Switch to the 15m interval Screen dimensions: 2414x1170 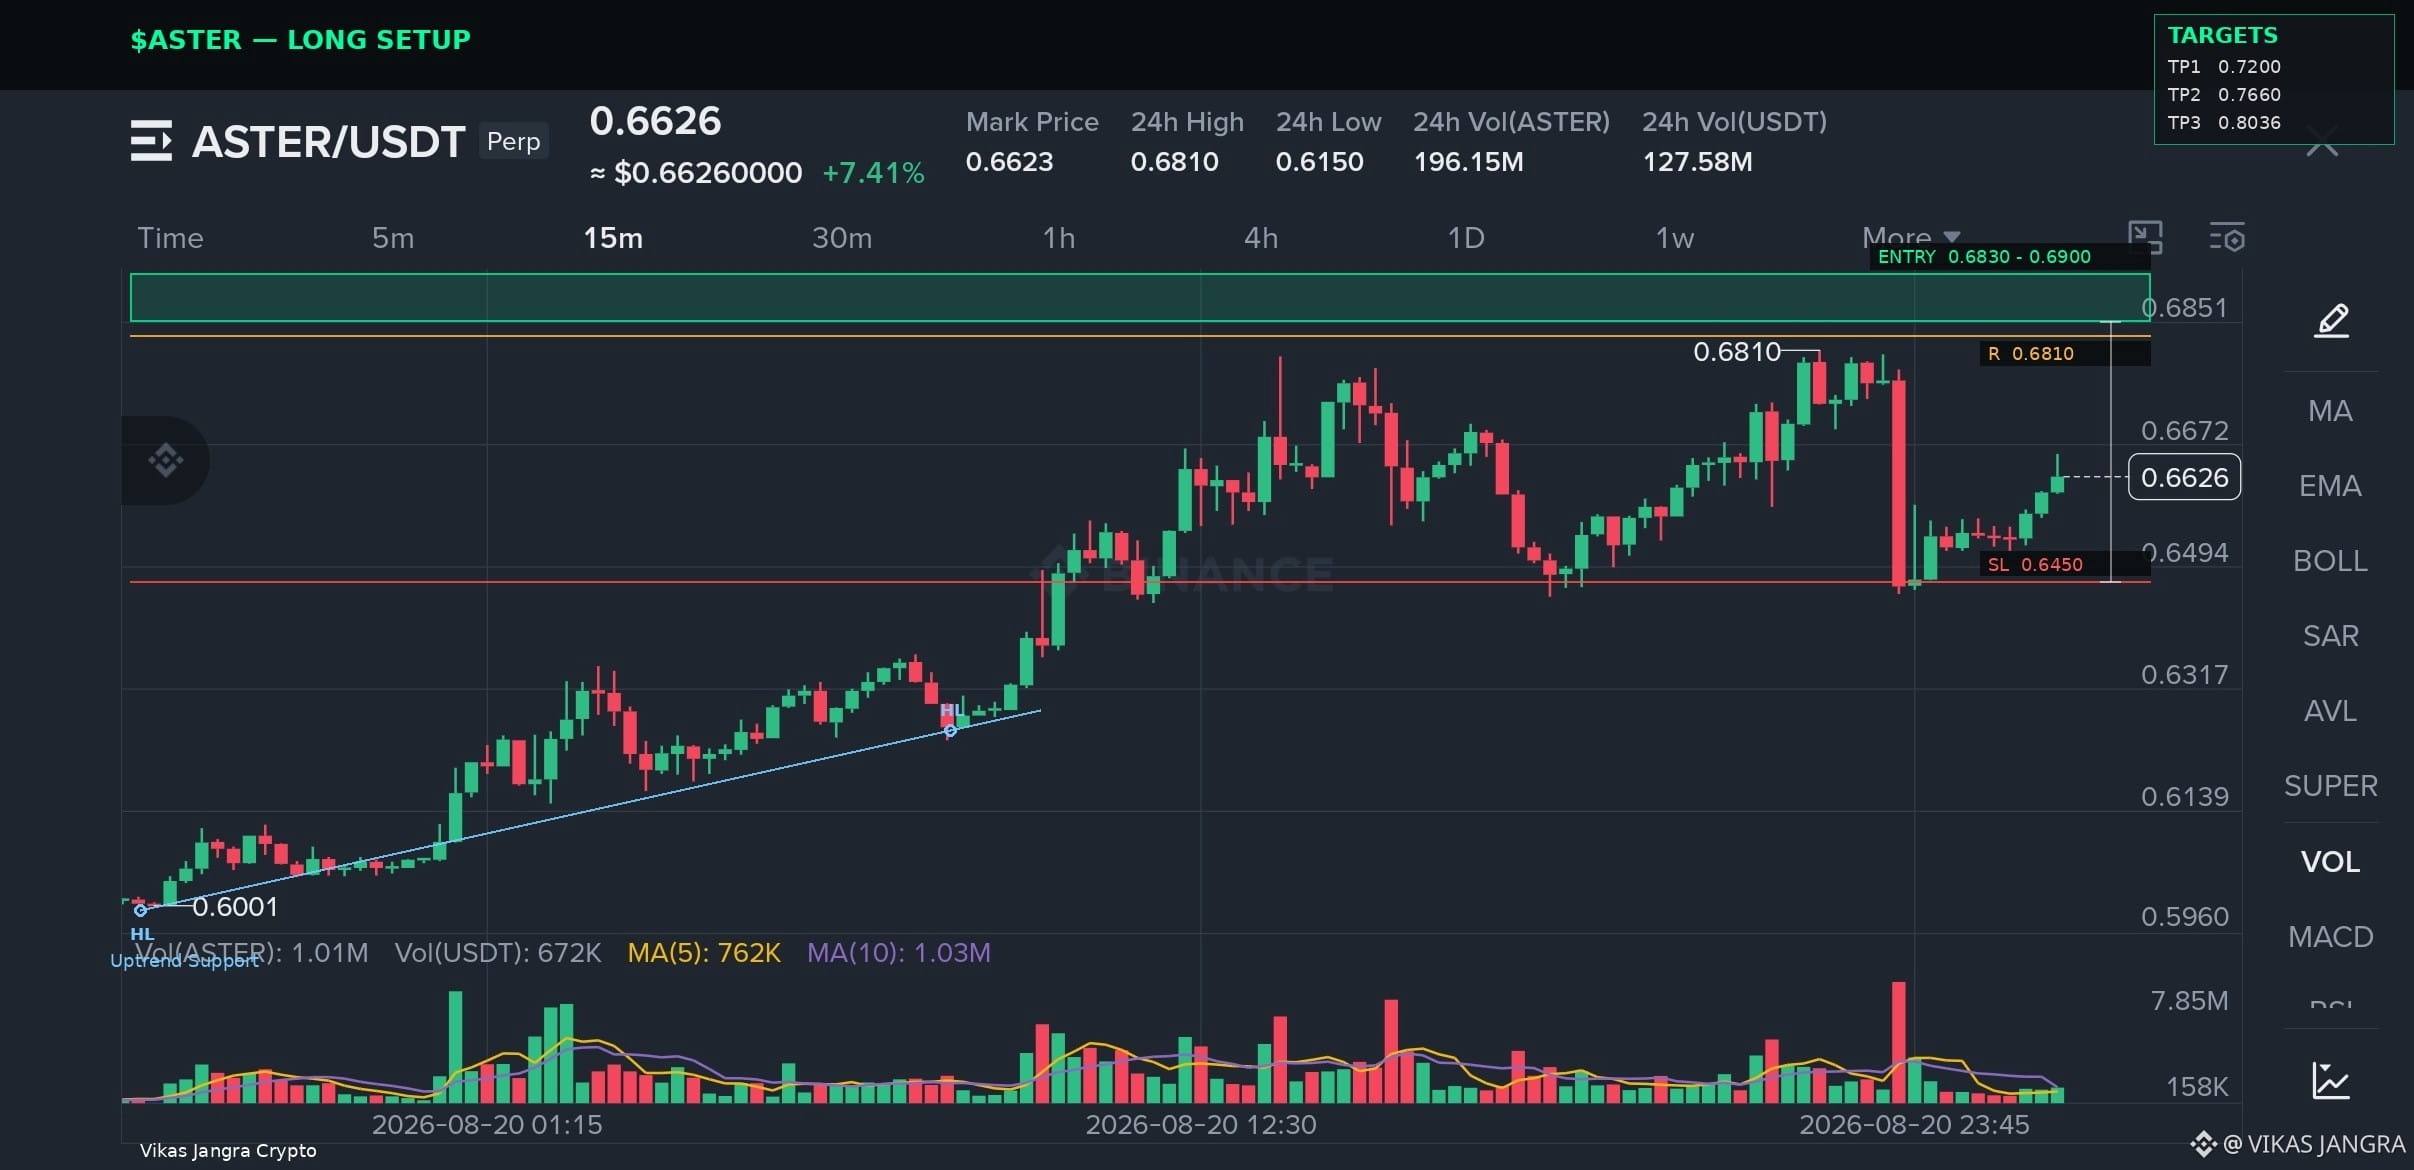pyautogui.click(x=613, y=238)
